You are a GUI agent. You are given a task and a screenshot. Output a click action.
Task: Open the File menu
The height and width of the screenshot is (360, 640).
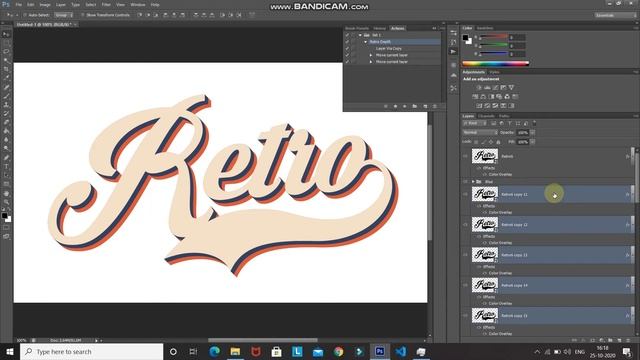click(19, 4)
